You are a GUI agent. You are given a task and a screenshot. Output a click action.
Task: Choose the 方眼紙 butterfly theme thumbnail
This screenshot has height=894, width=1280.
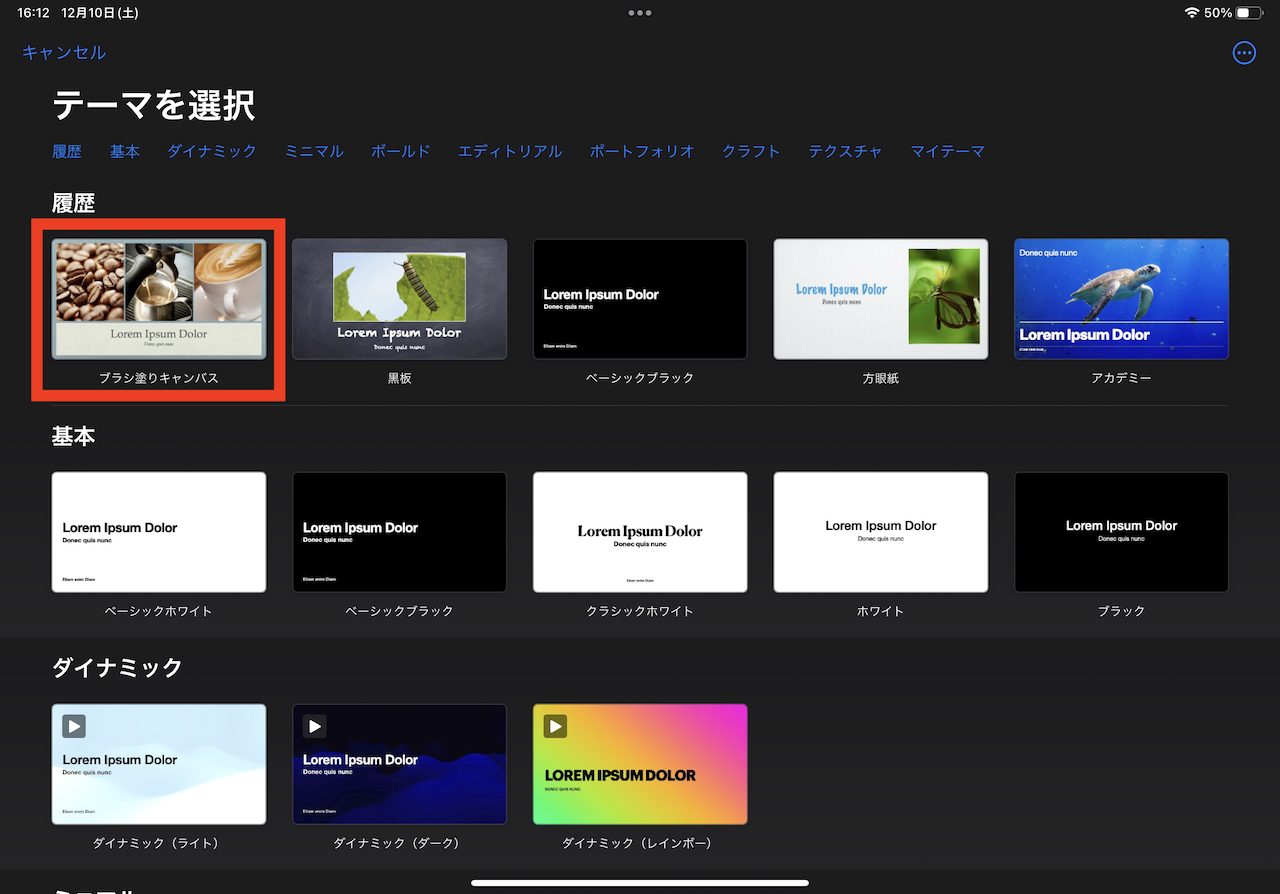tap(881, 299)
